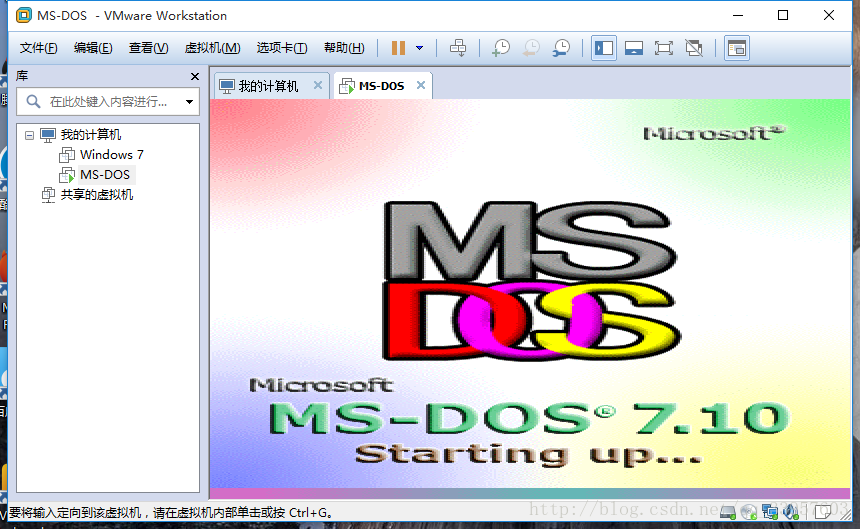The height and width of the screenshot is (529, 860).
Task: Open the 文件(F) menu
Action: pyautogui.click(x=38, y=48)
